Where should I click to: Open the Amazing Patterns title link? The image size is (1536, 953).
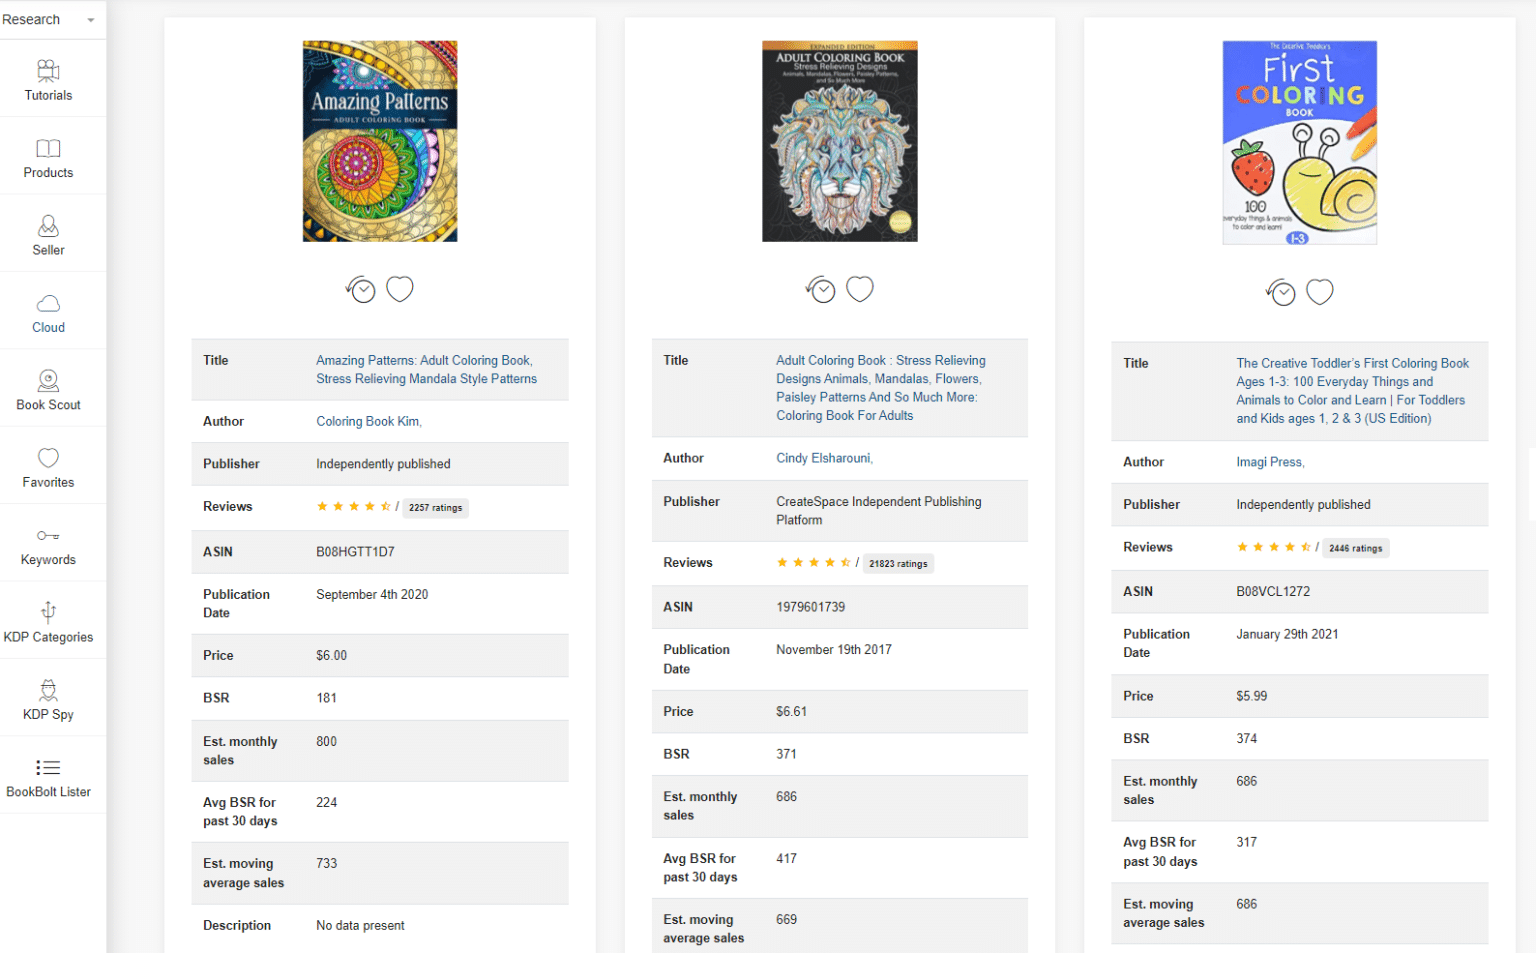pos(424,369)
